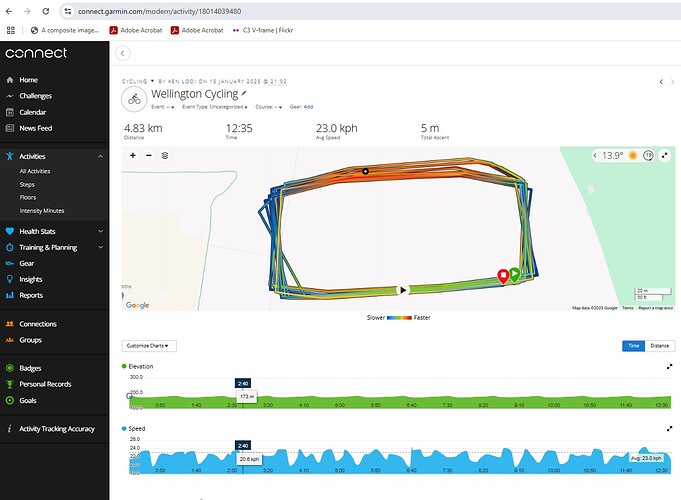Open Badges in sidebar
The height and width of the screenshot is (500, 681).
point(30,368)
